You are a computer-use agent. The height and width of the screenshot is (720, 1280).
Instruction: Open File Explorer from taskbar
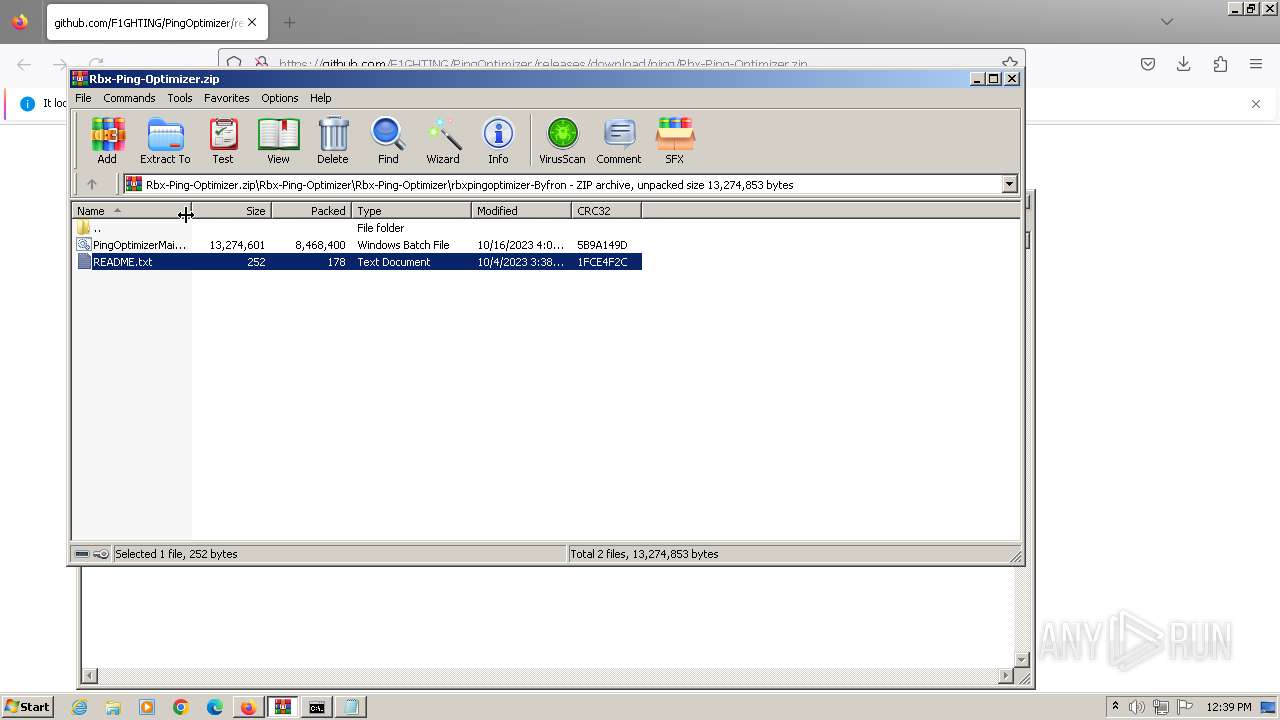pos(113,707)
